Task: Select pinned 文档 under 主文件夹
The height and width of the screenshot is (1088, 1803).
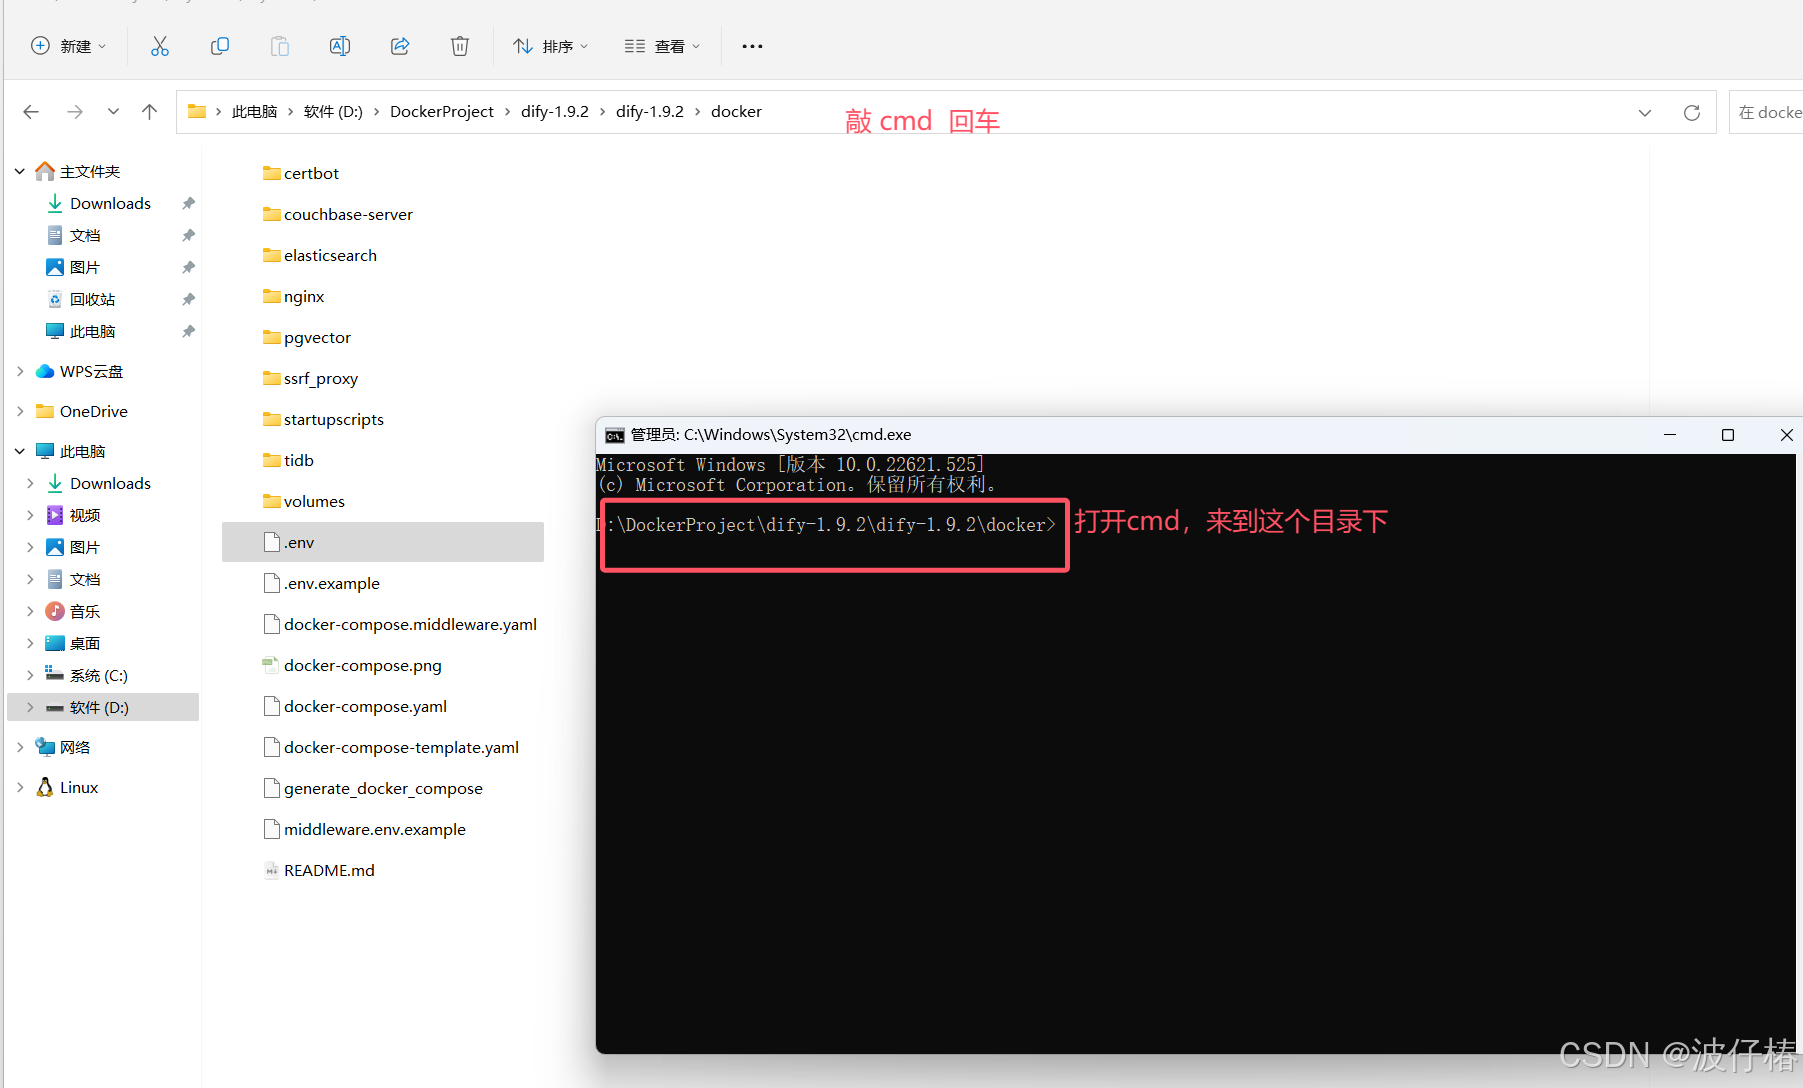Action: (x=85, y=235)
